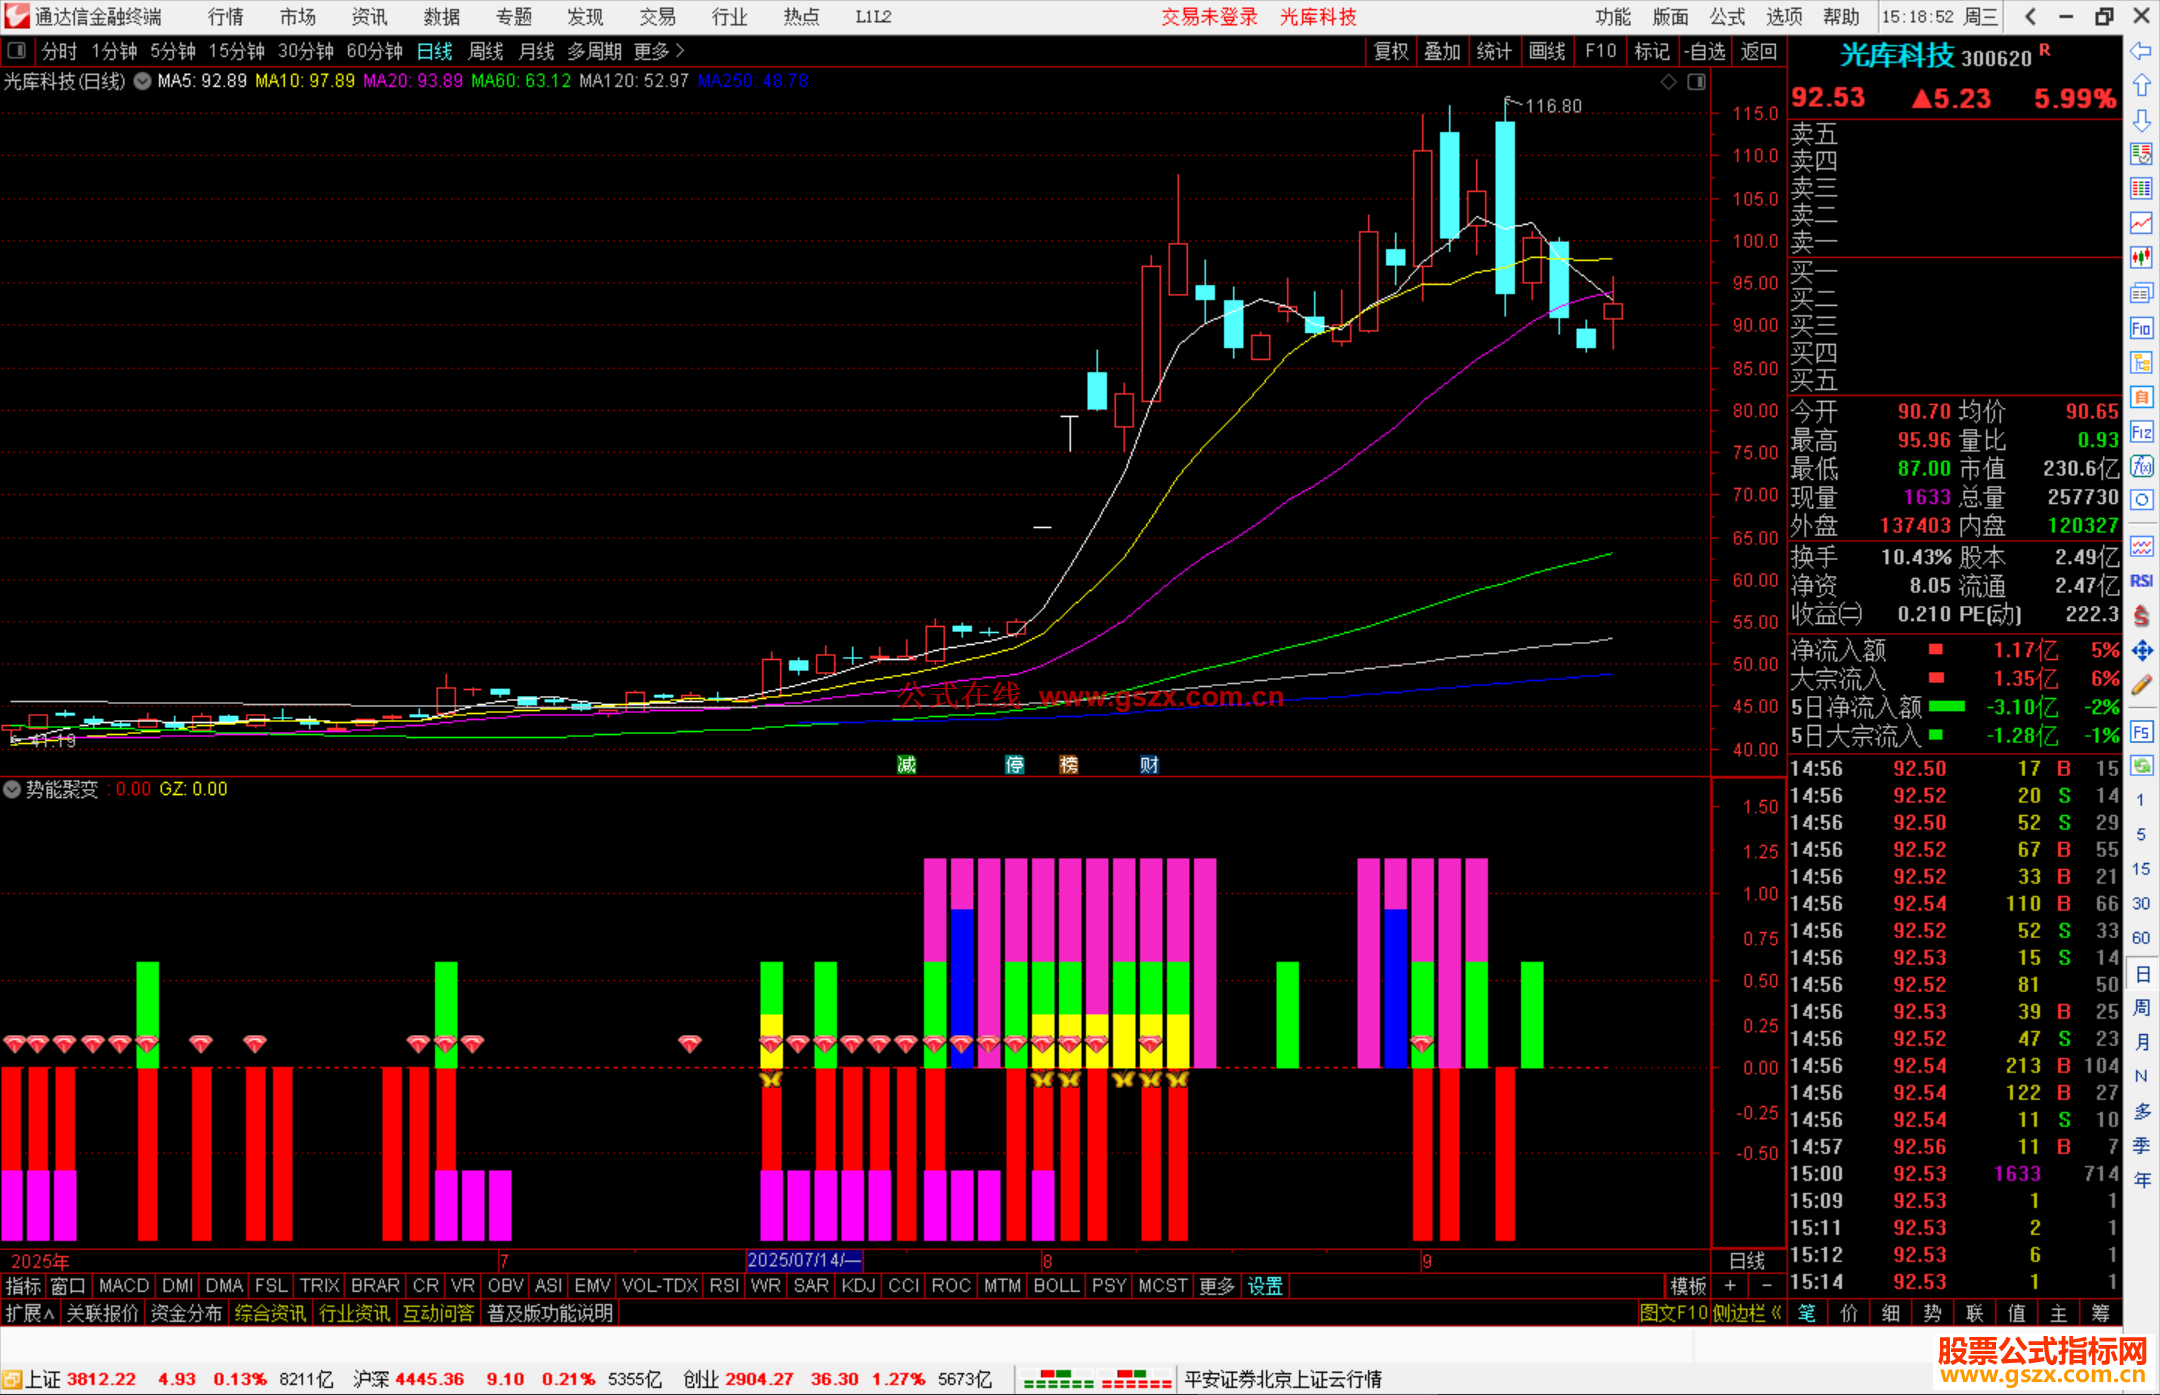This screenshot has height=1395, width=2160.
Task: Click the 叠加 overlay button
Action: [1442, 51]
